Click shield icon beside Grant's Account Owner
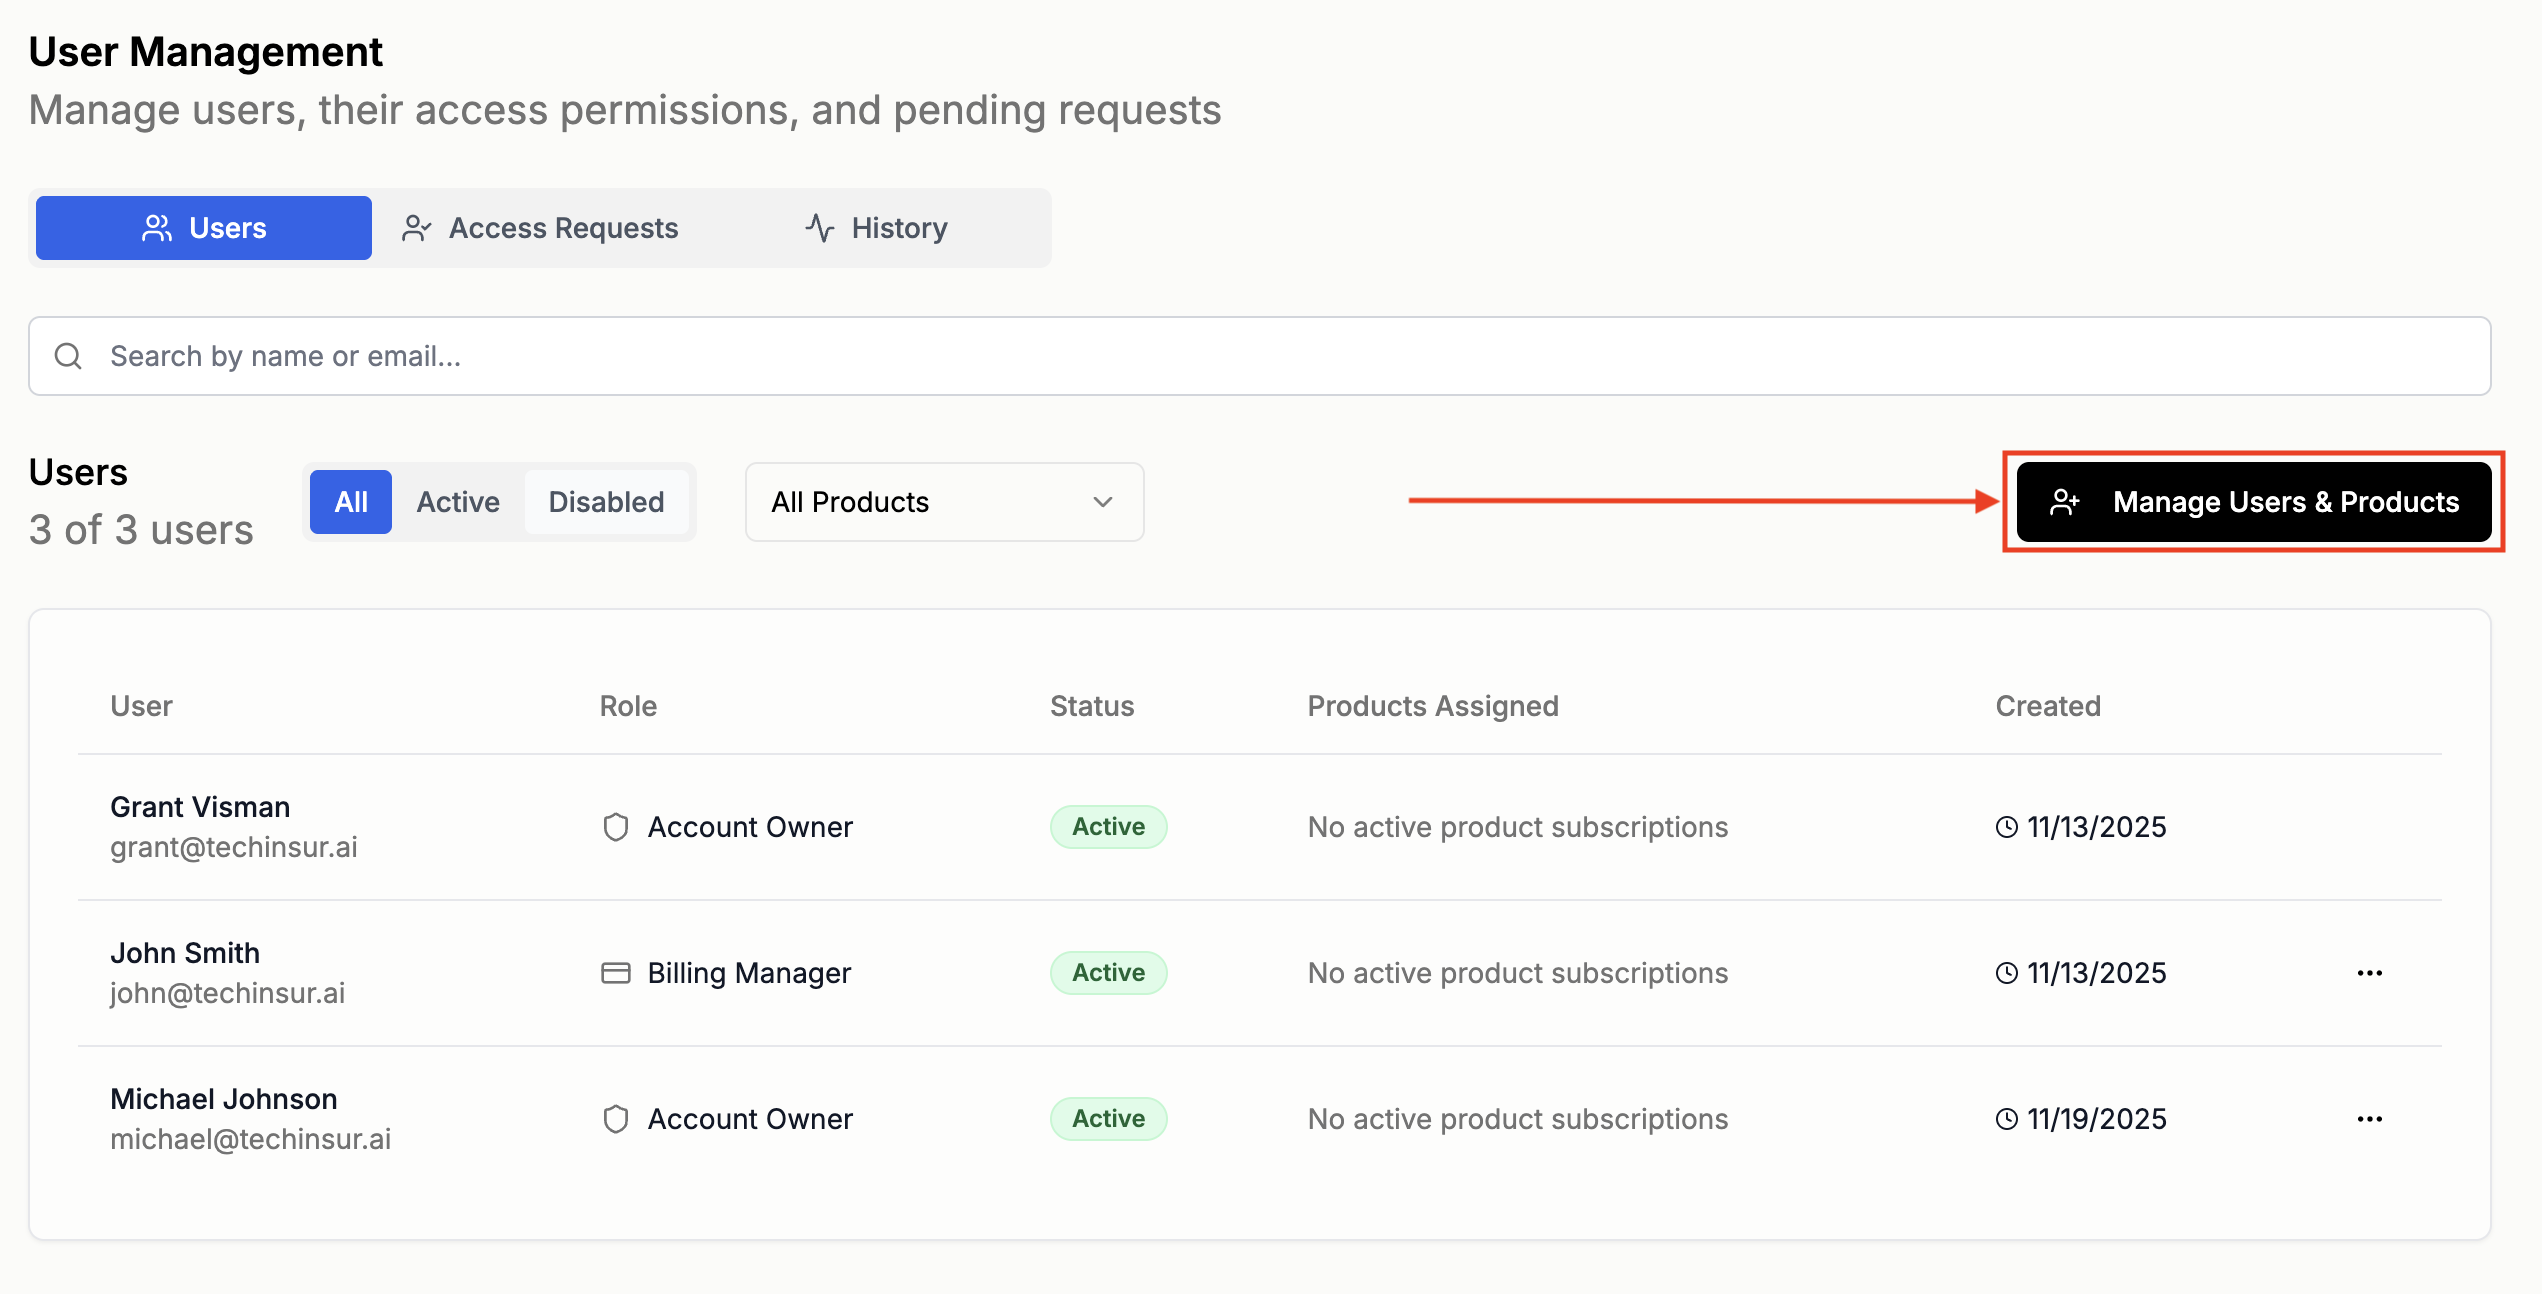Screen dimensions: 2542x1294 [616, 827]
